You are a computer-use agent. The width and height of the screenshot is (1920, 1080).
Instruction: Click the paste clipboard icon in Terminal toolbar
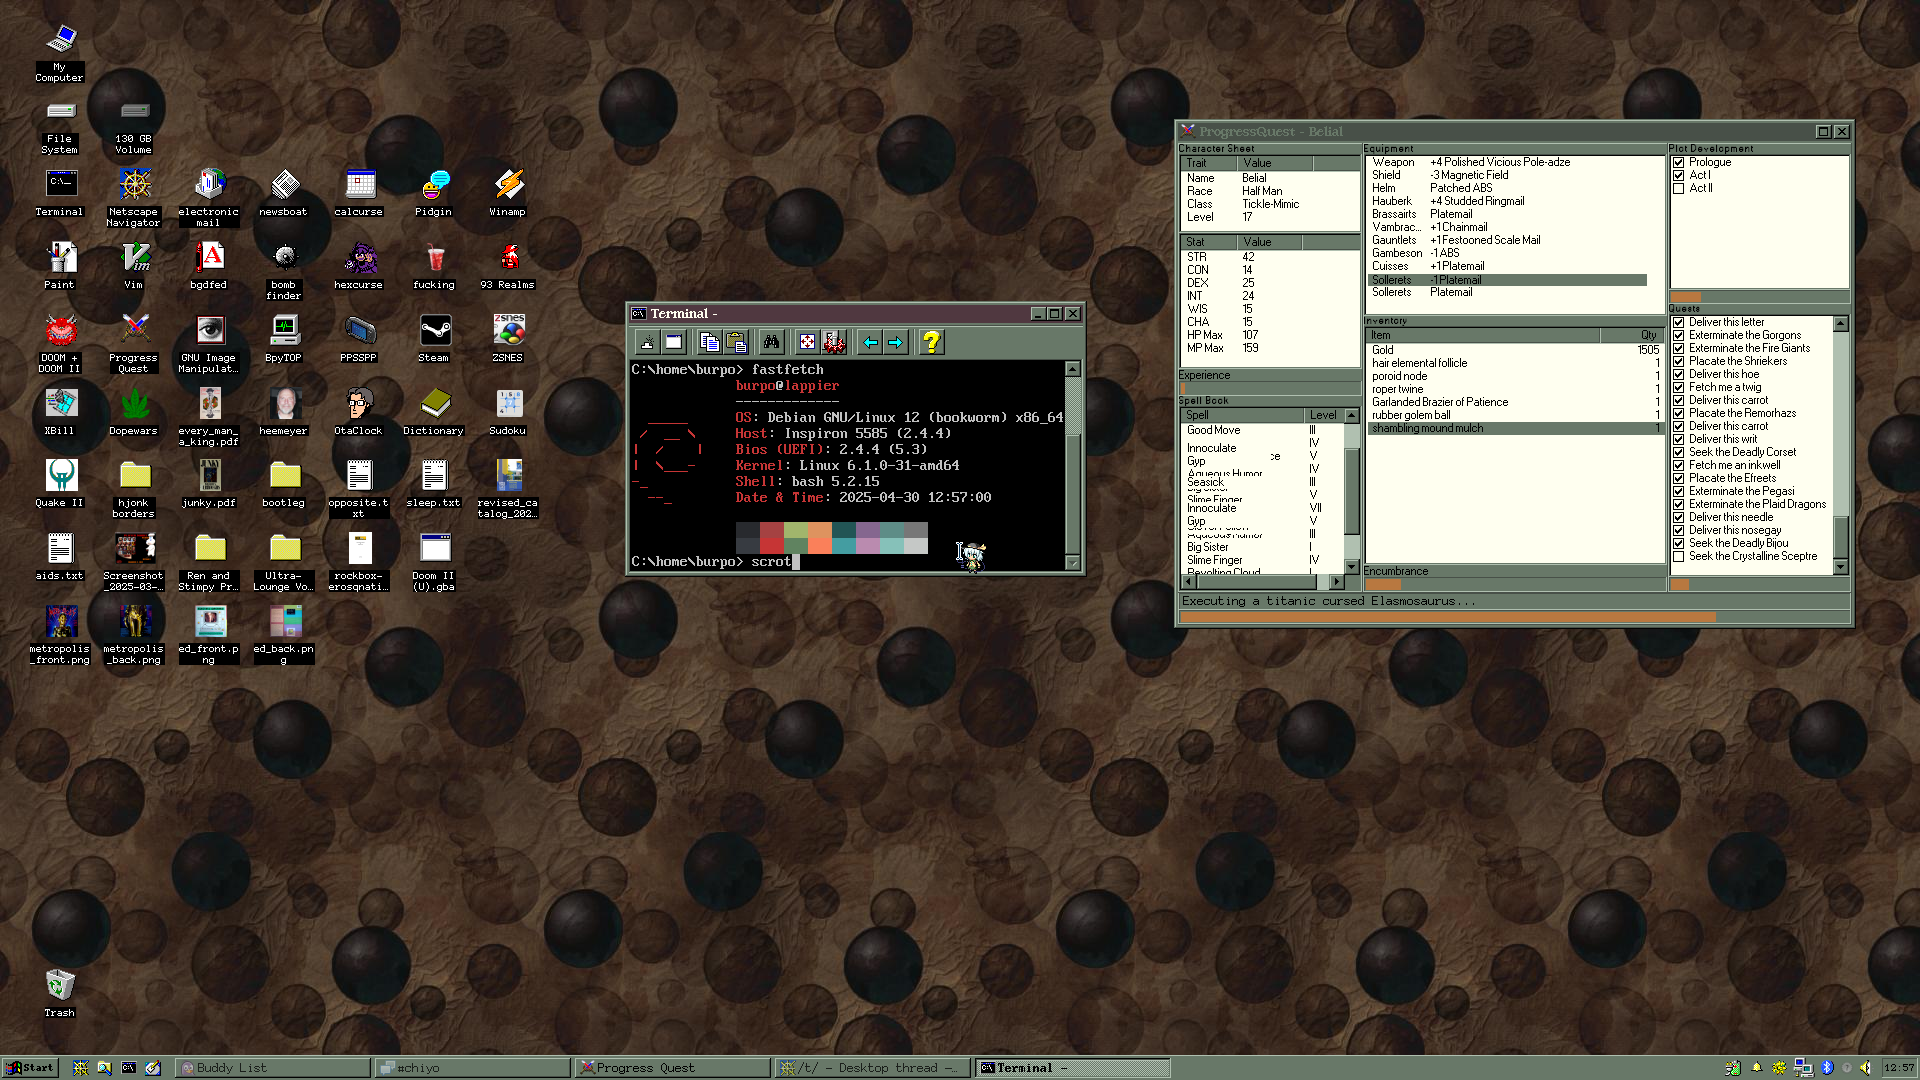coord(736,343)
